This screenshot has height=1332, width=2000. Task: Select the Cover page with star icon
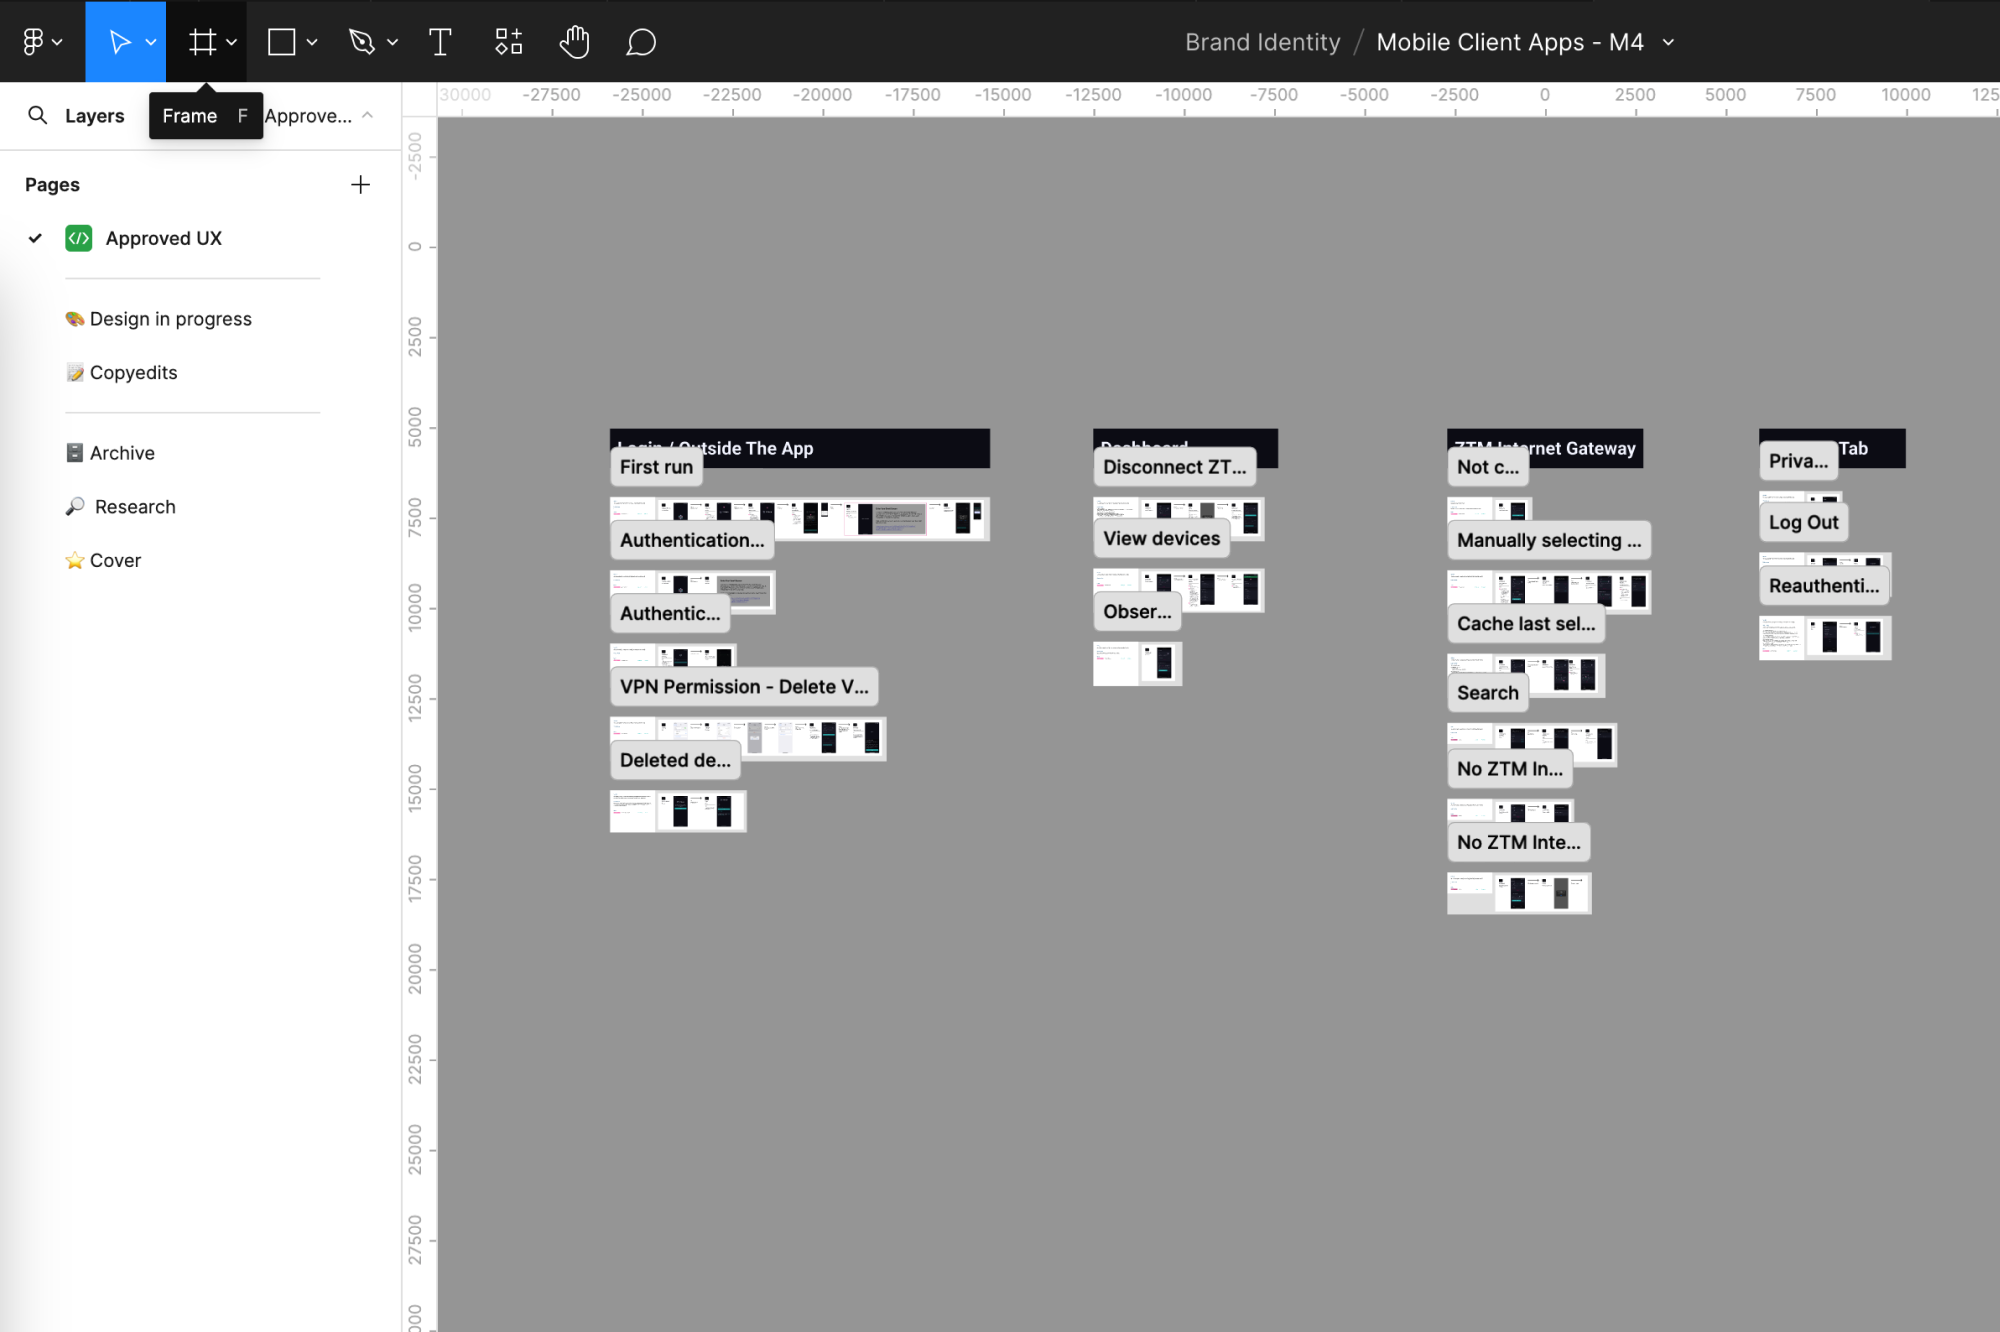click(115, 560)
